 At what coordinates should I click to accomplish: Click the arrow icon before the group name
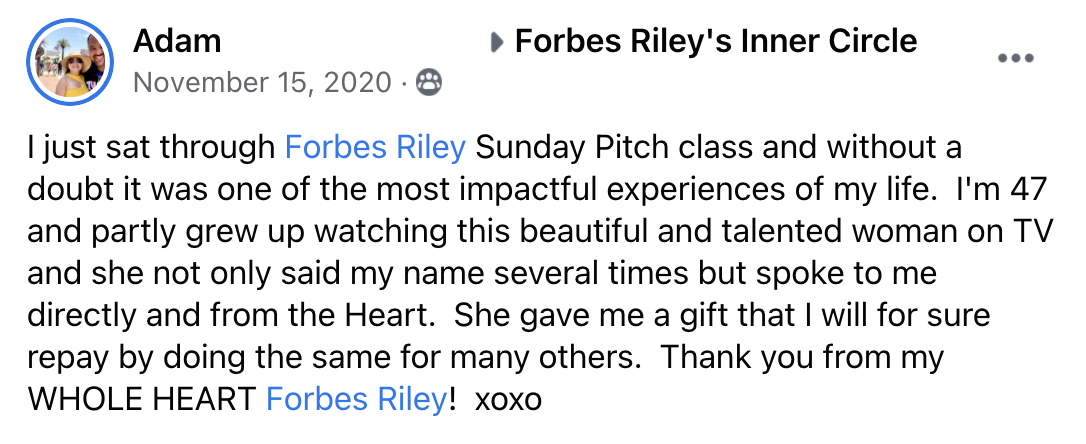coord(497,42)
